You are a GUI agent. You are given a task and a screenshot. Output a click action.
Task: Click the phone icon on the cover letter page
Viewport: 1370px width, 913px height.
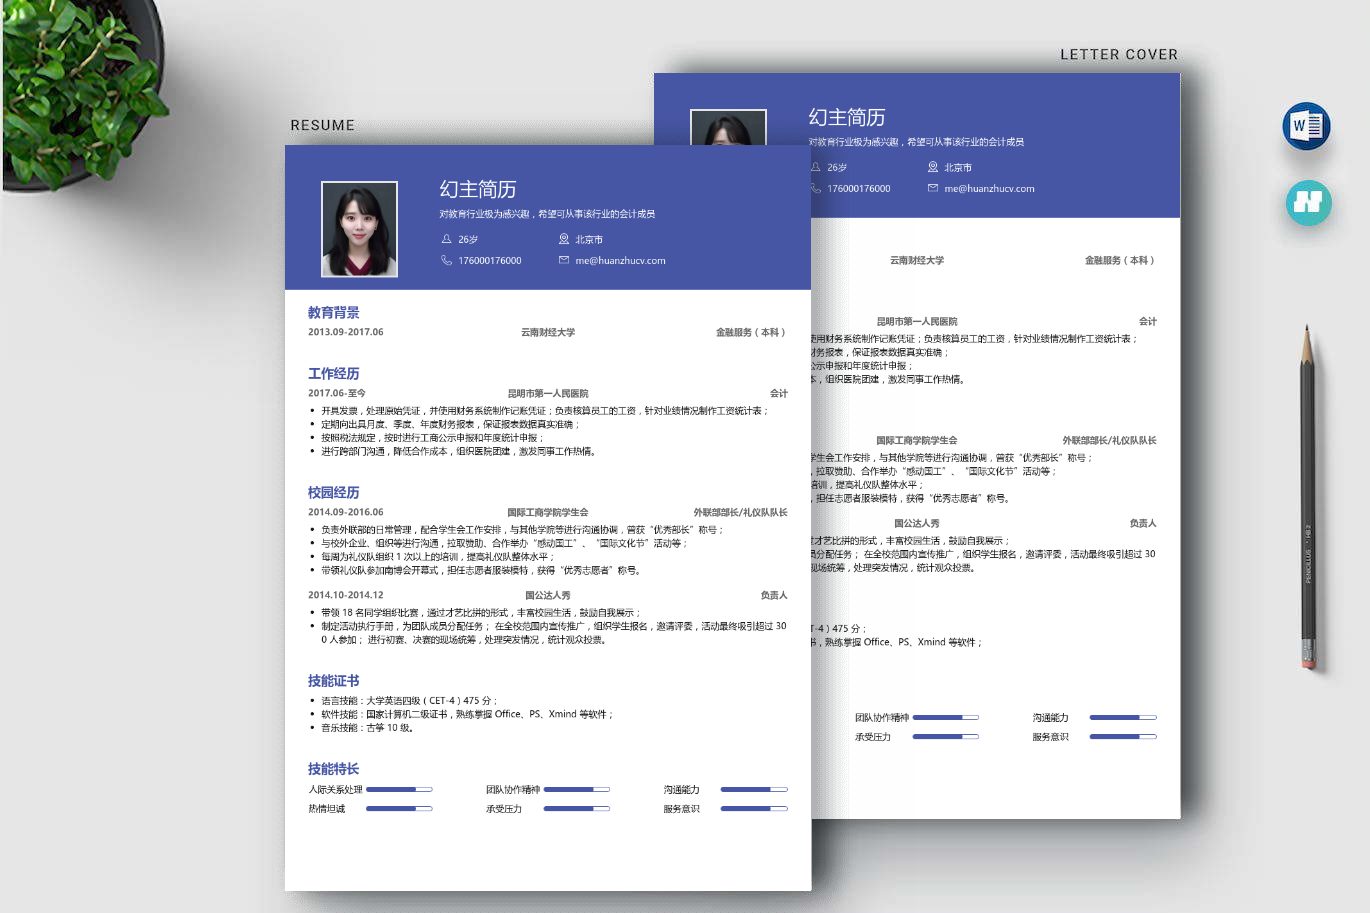[x=816, y=188]
